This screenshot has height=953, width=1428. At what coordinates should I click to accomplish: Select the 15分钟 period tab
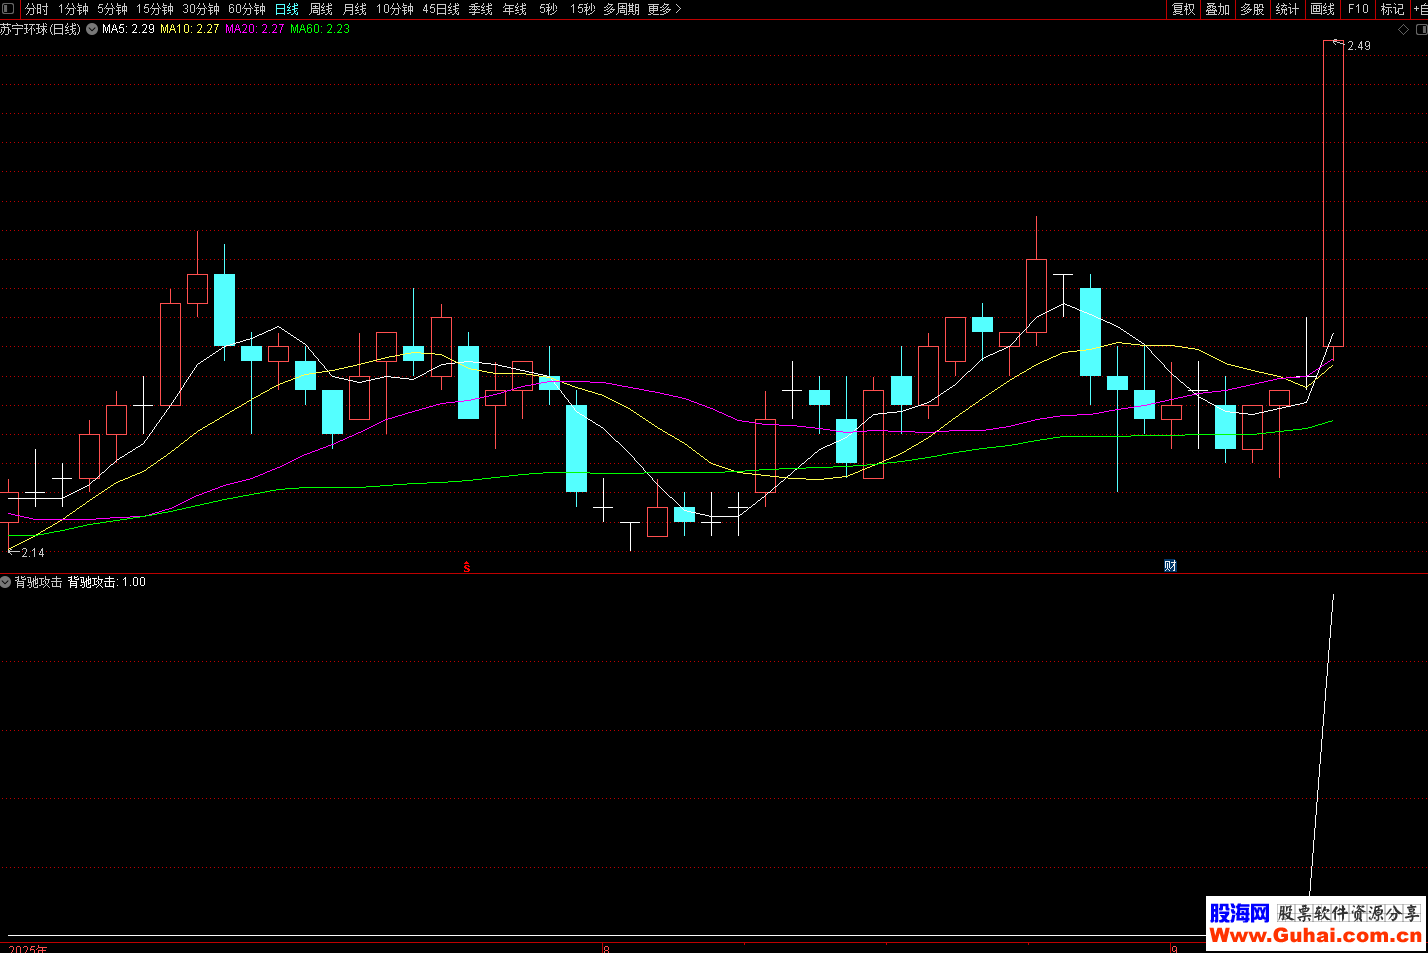pyautogui.click(x=155, y=9)
